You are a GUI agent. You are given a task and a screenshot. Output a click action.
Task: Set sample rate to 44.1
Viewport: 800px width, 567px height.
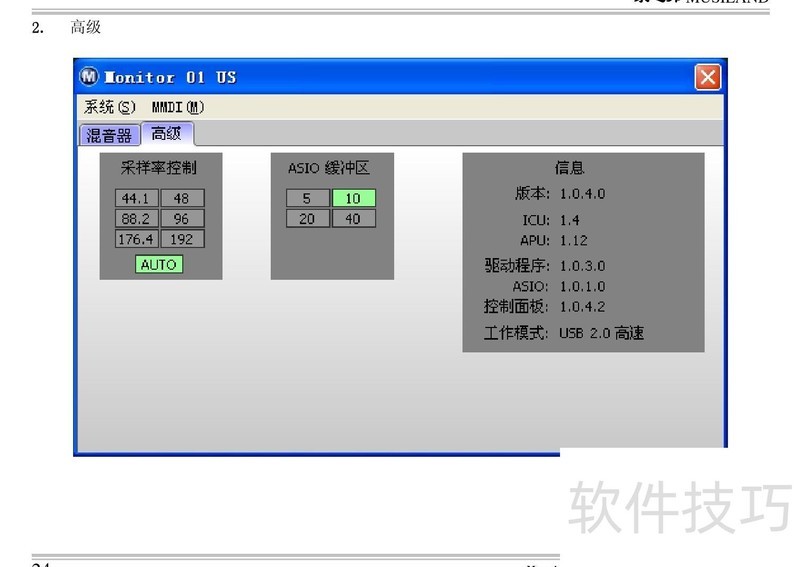(x=135, y=198)
